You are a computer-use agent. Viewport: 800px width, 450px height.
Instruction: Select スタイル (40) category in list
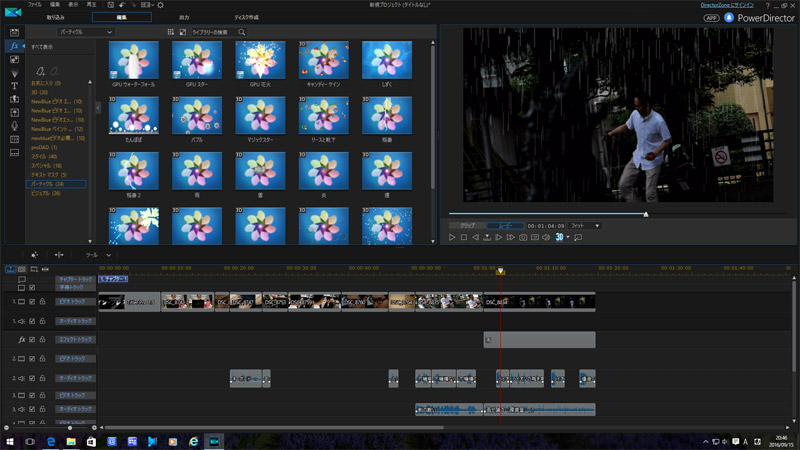44,157
